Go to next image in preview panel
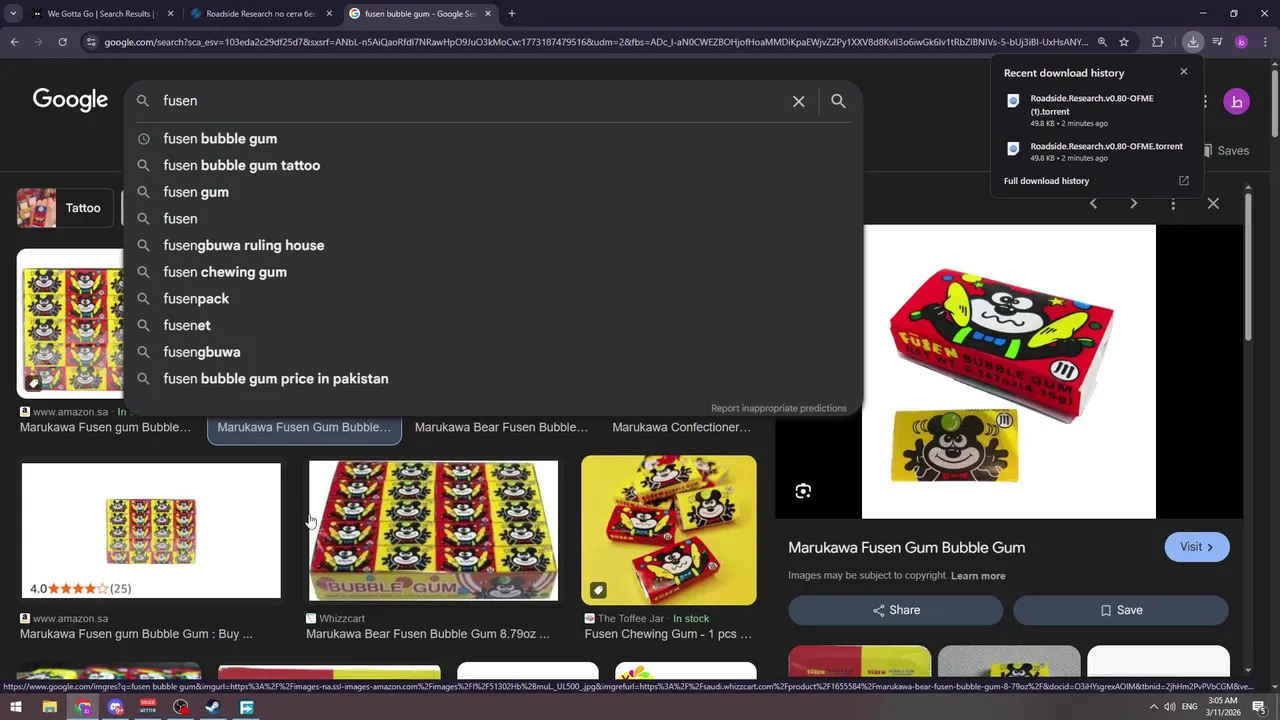Image resolution: width=1280 pixels, height=720 pixels. click(x=1133, y=204)
